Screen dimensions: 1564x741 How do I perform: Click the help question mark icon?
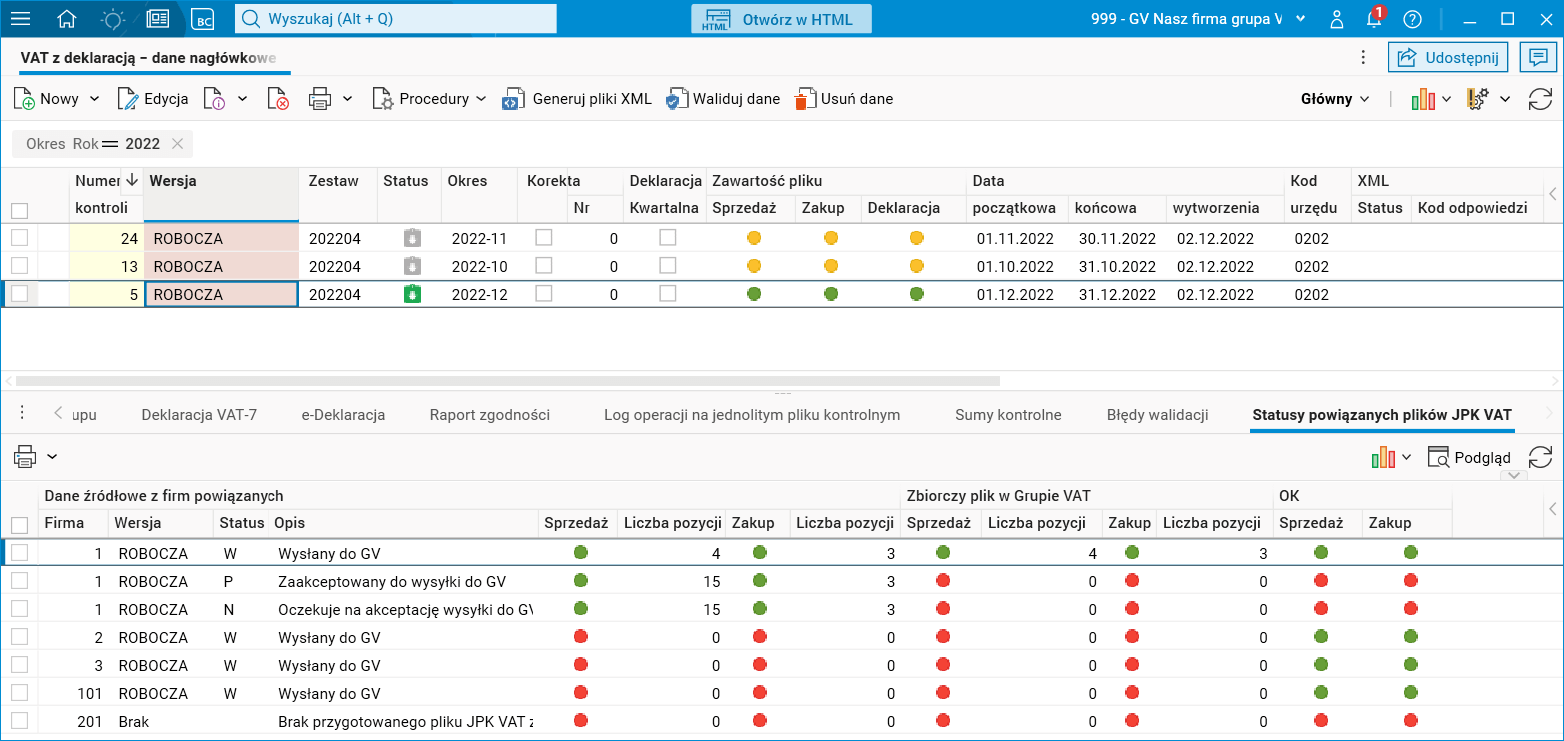pyautogui.click(x=1412, y=19)
